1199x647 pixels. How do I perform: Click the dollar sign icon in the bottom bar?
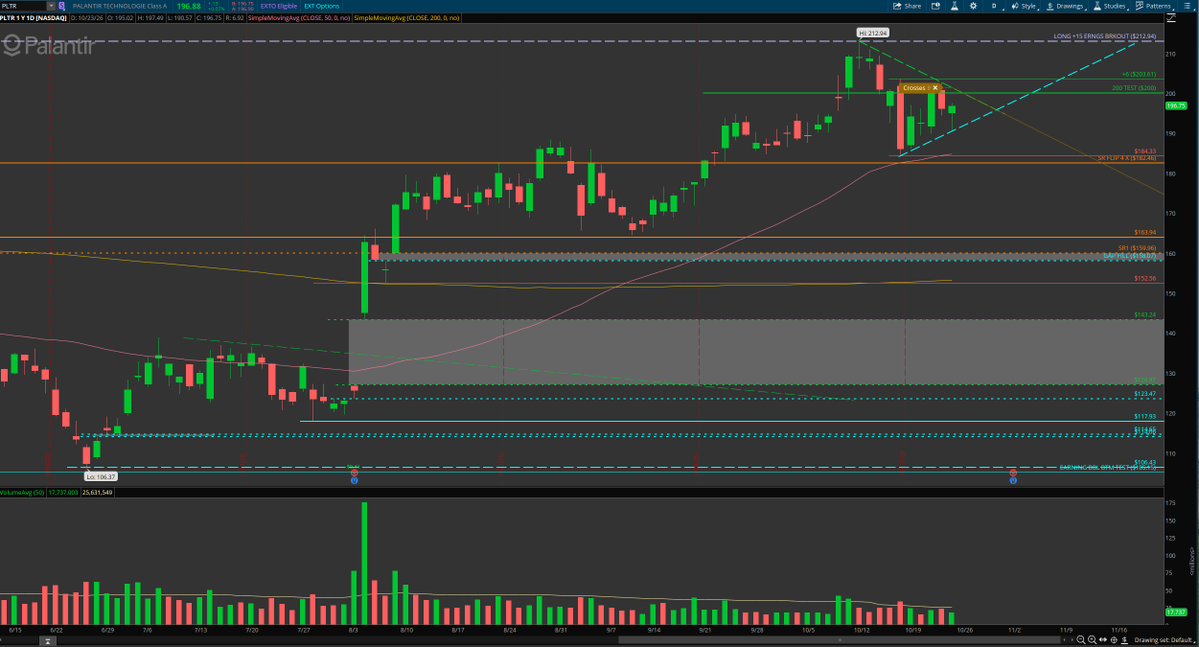tap(1124, 639)
